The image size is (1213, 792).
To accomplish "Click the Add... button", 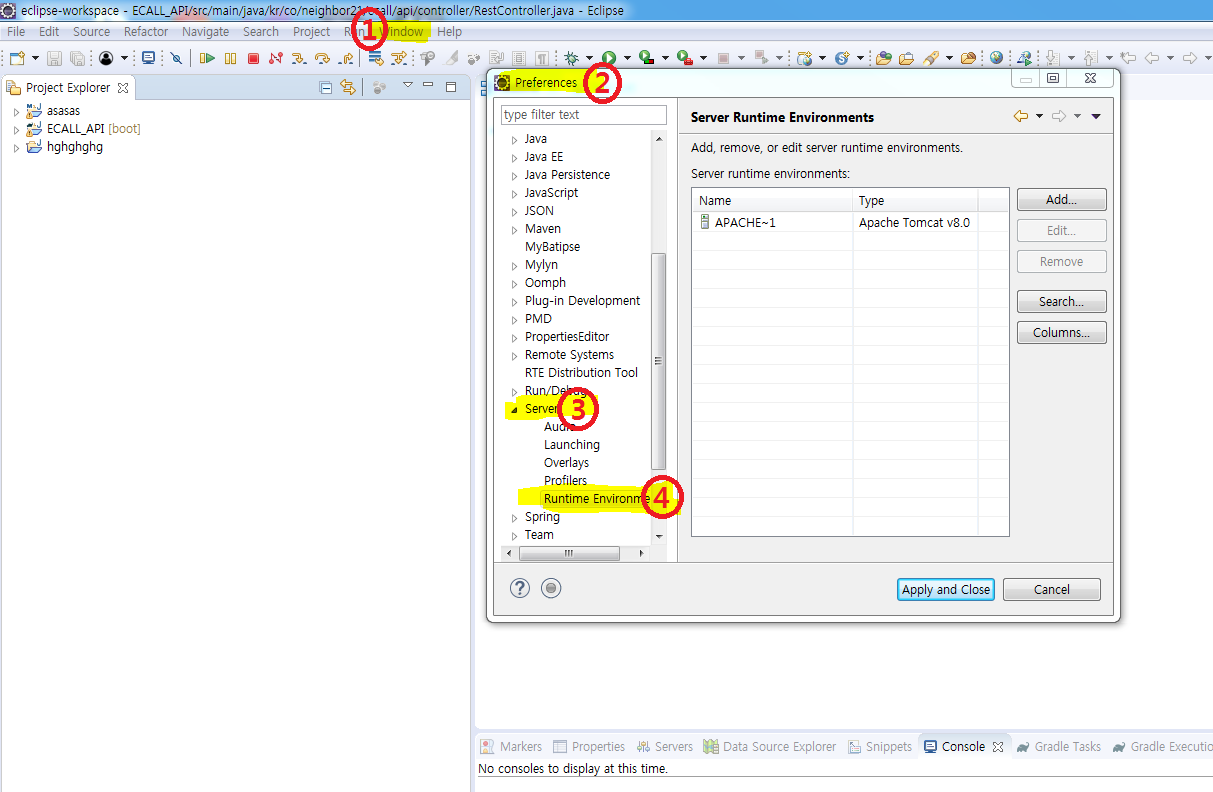I will point(1061,200).
